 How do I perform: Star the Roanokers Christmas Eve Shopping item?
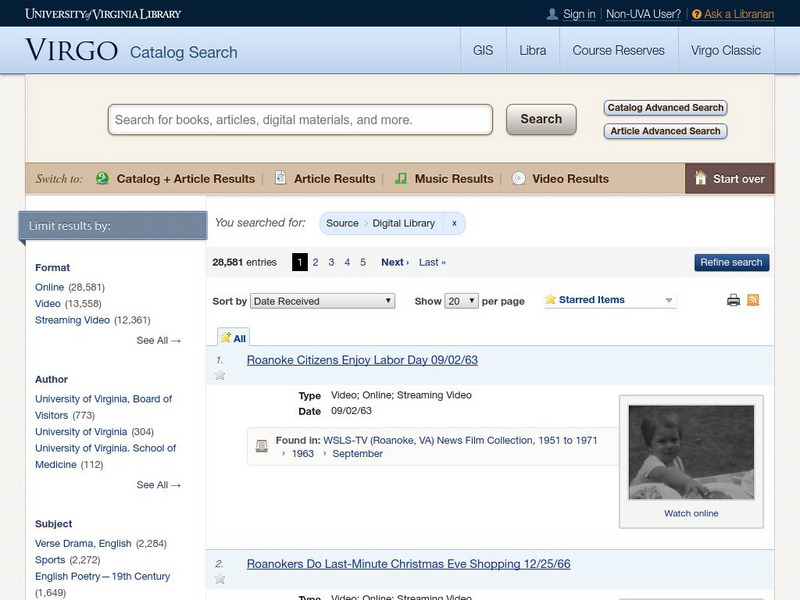(x=220, y=579)
